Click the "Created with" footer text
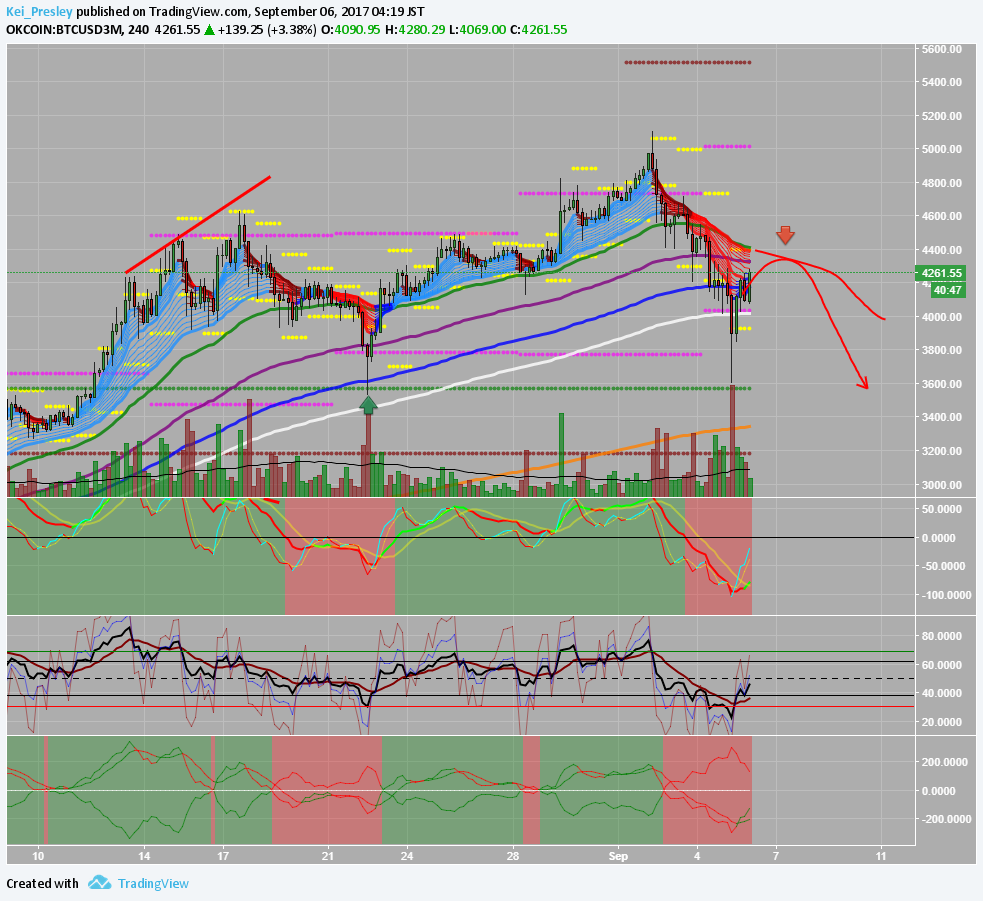 (x=42, y=883)
